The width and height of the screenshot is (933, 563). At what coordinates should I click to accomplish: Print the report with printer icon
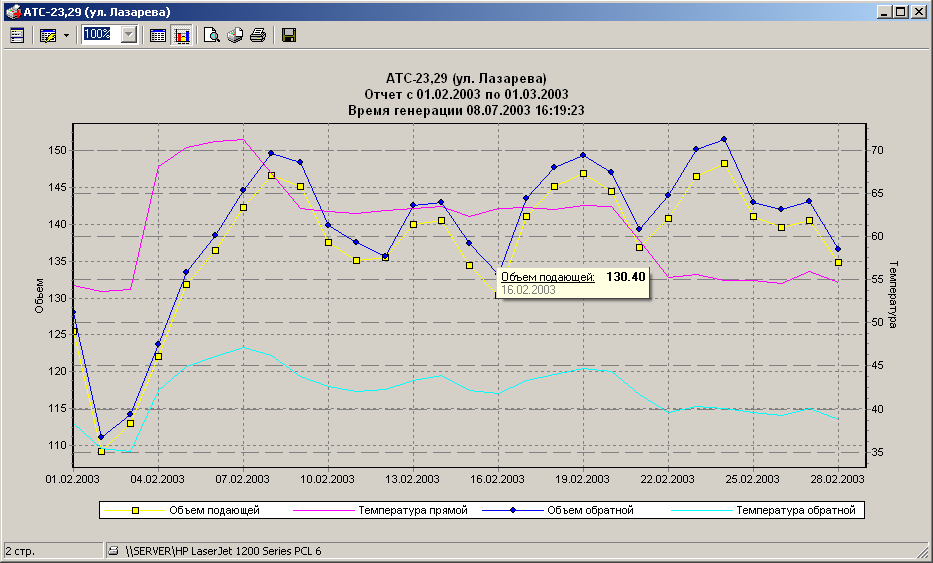[258, 36]
